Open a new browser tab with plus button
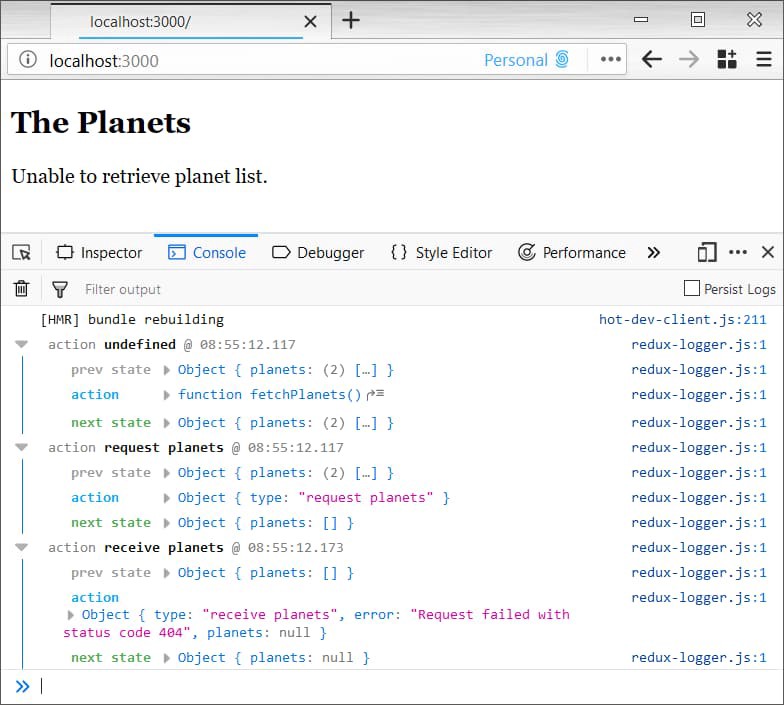Viewport: 784px width, 705px height. point(351,20)
